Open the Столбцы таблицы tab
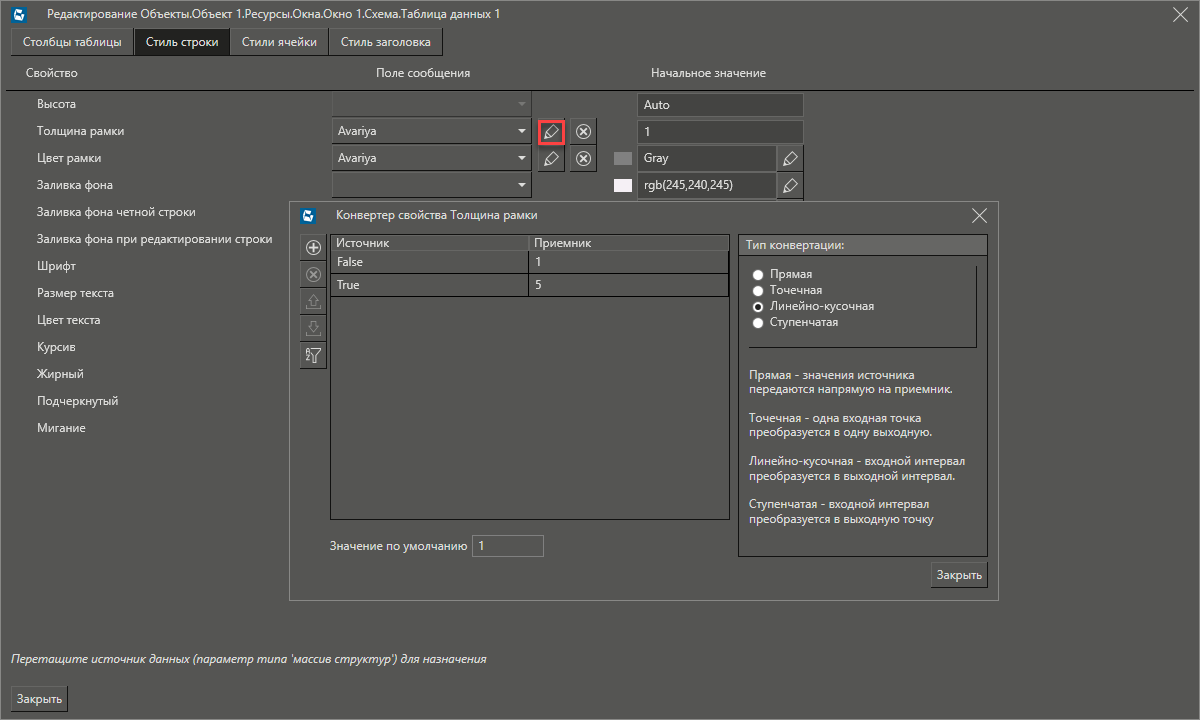The height and width of the screenshot is (720, 1200). pyautogui.click(x=70, y=42)
